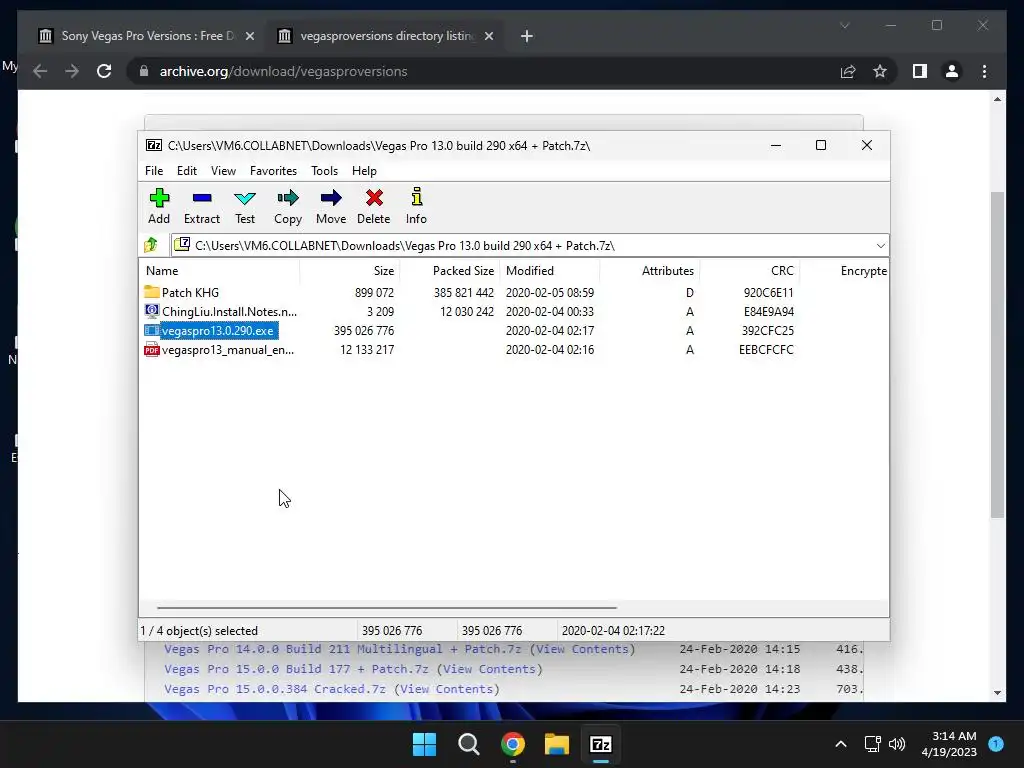Click the Patch KHG folder icon
Viewport: 1024px width, 768px height.
pyautogui.click(x=152, y=292)
